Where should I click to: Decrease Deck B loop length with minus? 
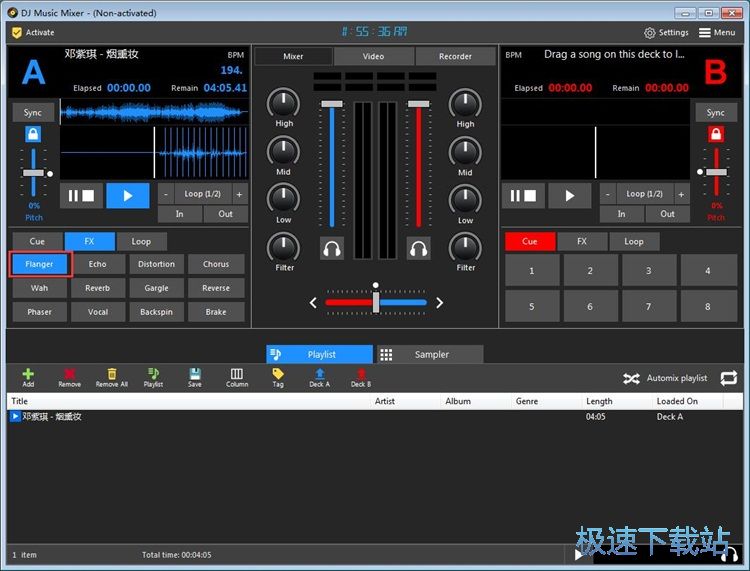(608, 194)
